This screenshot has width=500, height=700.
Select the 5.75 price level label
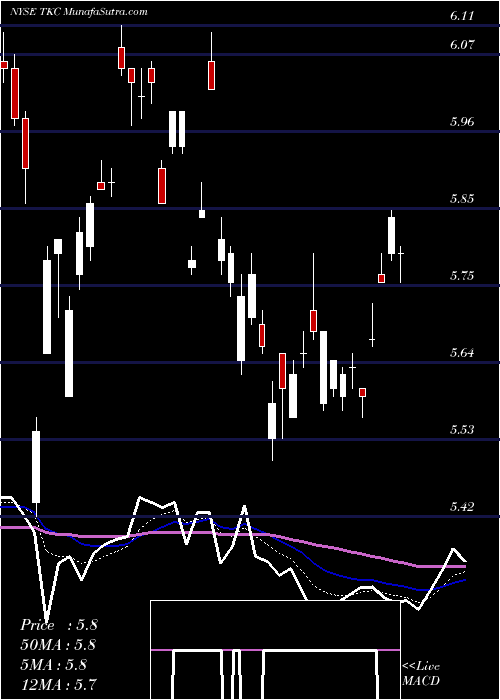click(x=462, y=275)
